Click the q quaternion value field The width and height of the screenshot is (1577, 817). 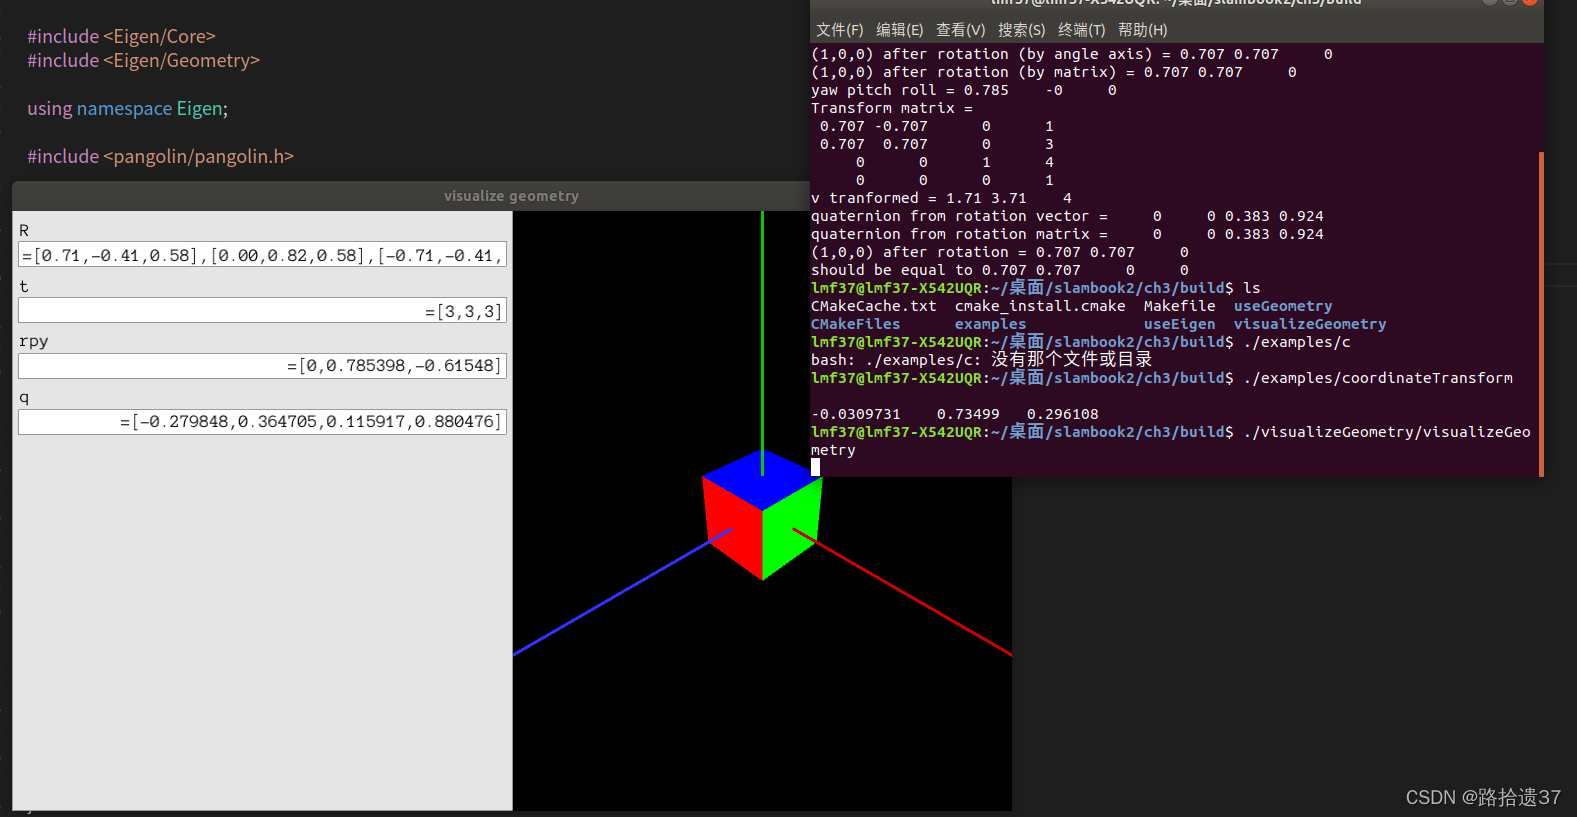tap(262, 422)
